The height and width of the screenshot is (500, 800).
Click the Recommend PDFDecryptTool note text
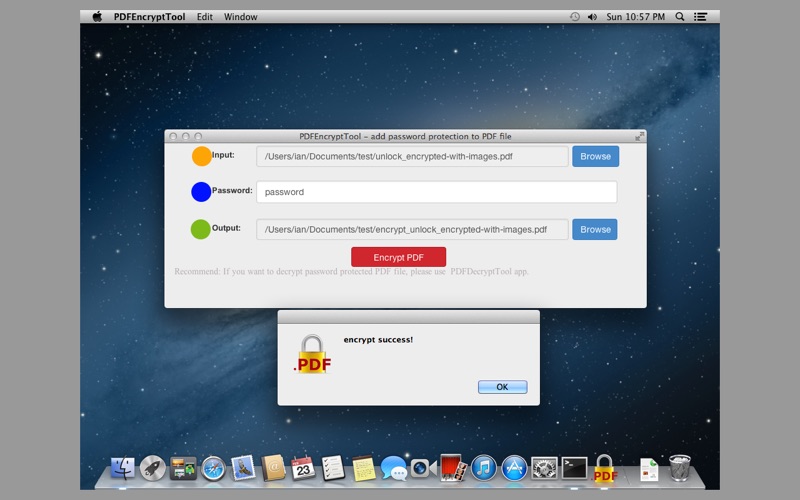point(351,271)
